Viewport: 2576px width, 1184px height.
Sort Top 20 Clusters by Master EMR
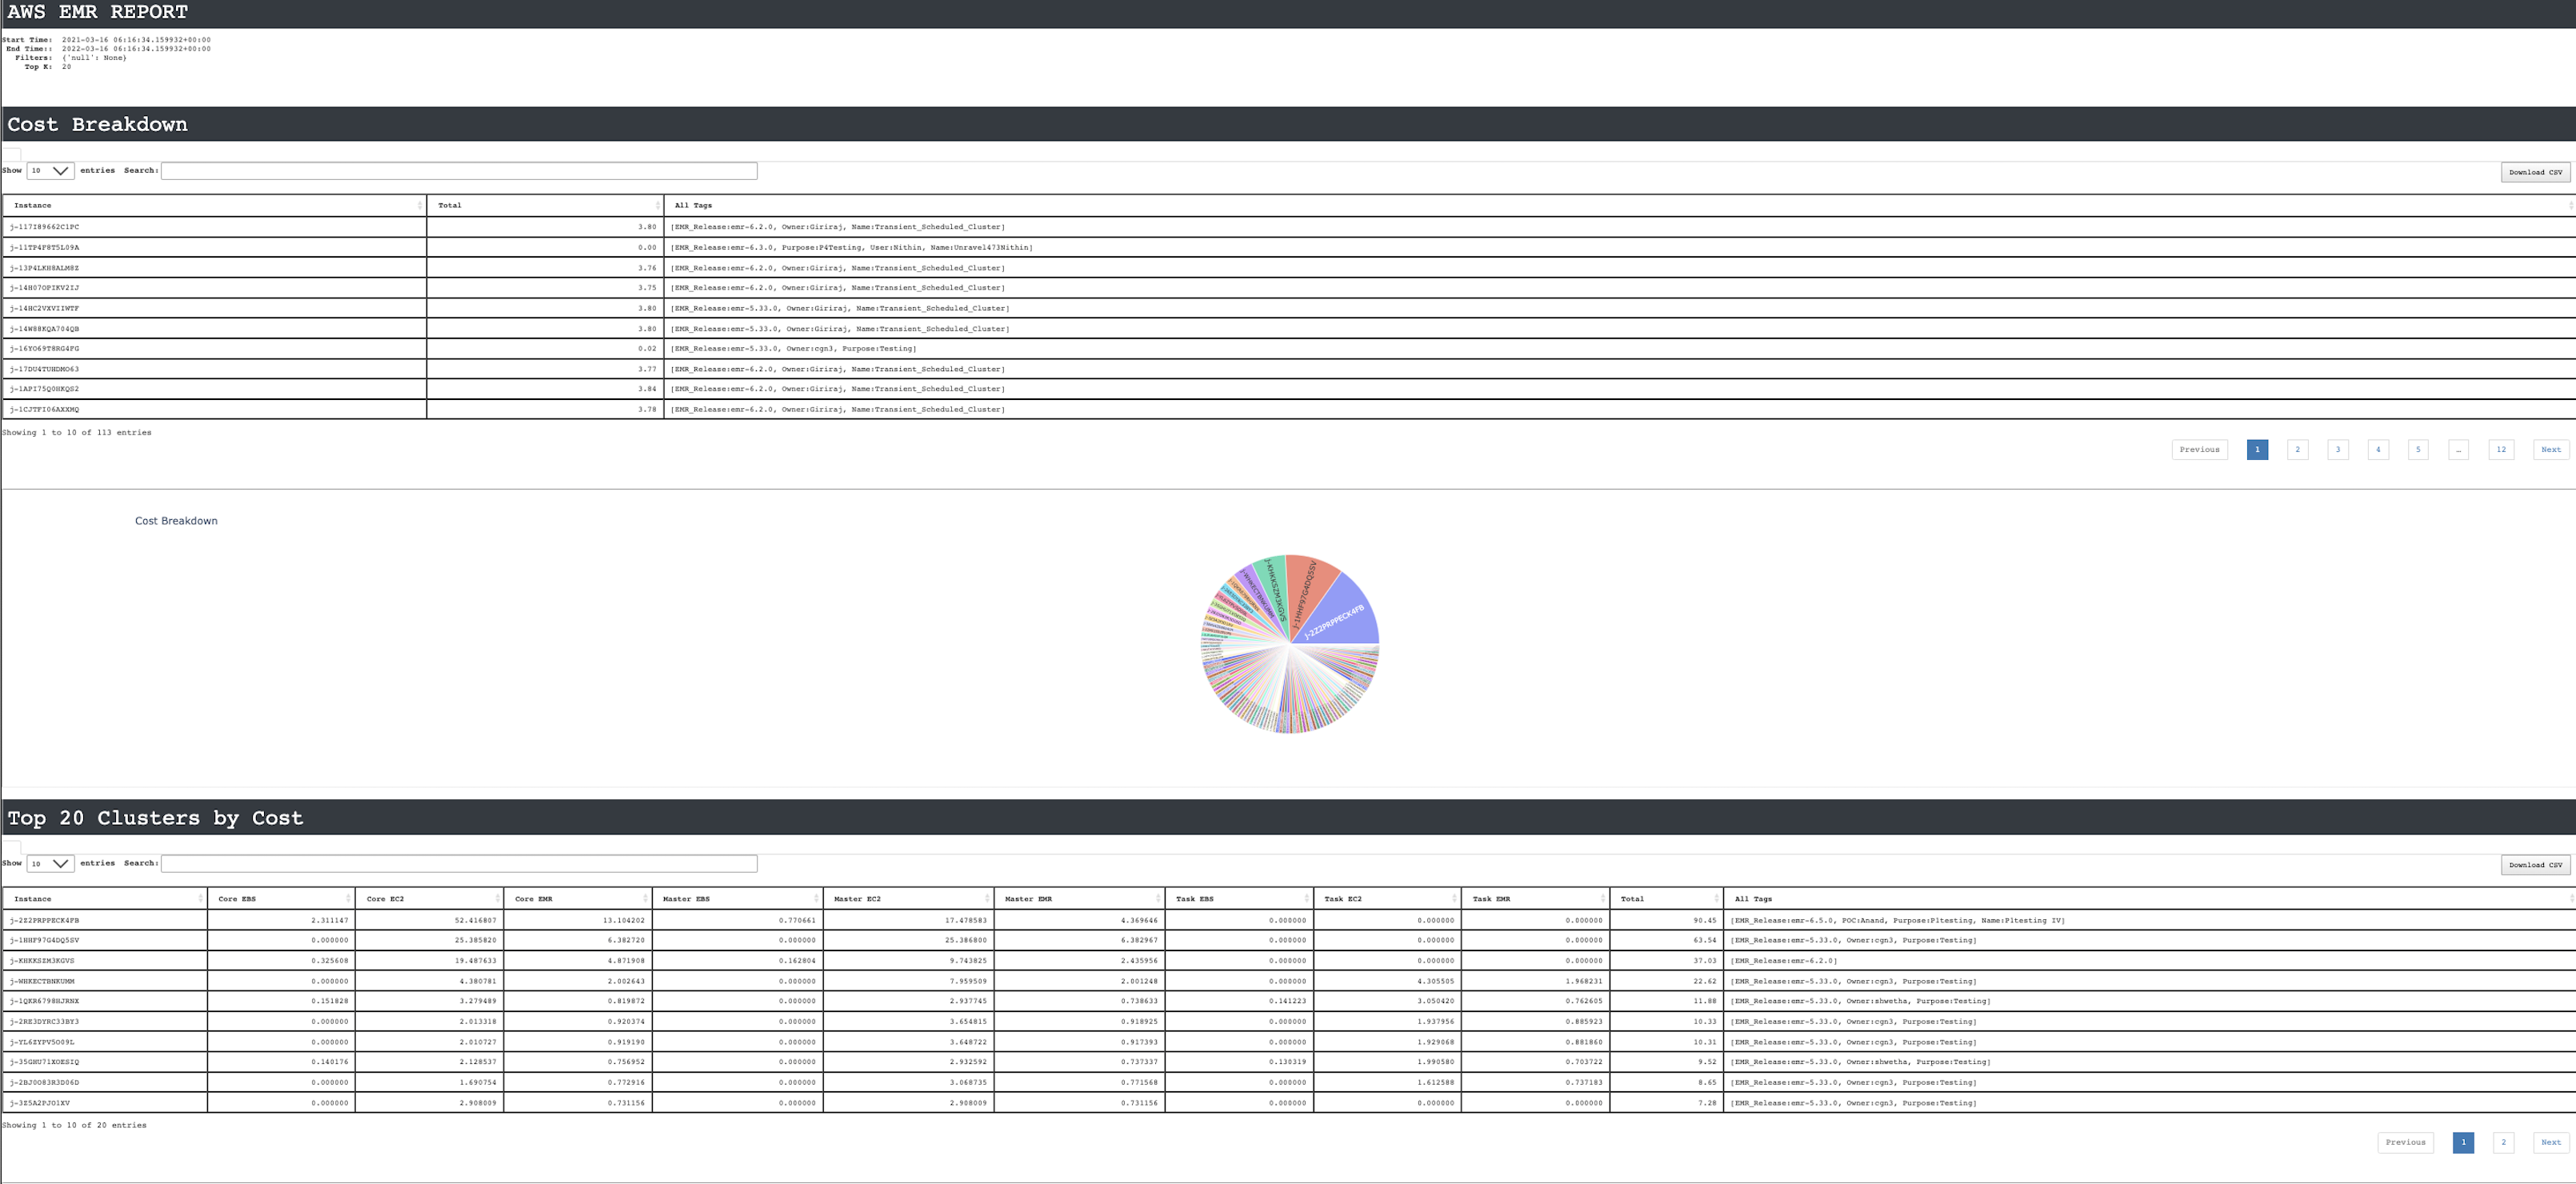tap(1079, 899)
